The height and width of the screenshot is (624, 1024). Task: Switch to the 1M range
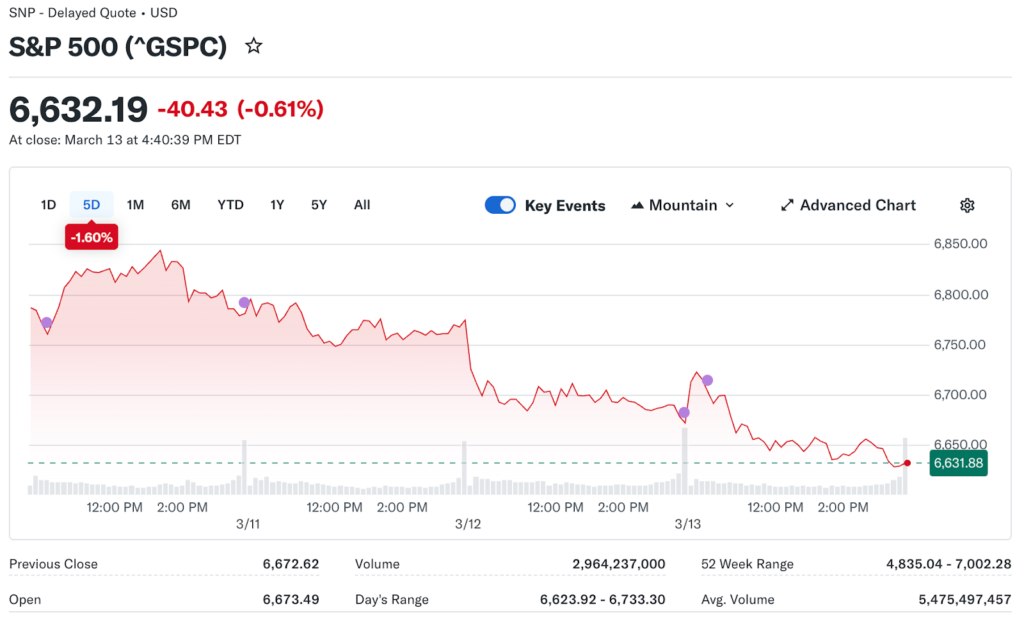135,205
